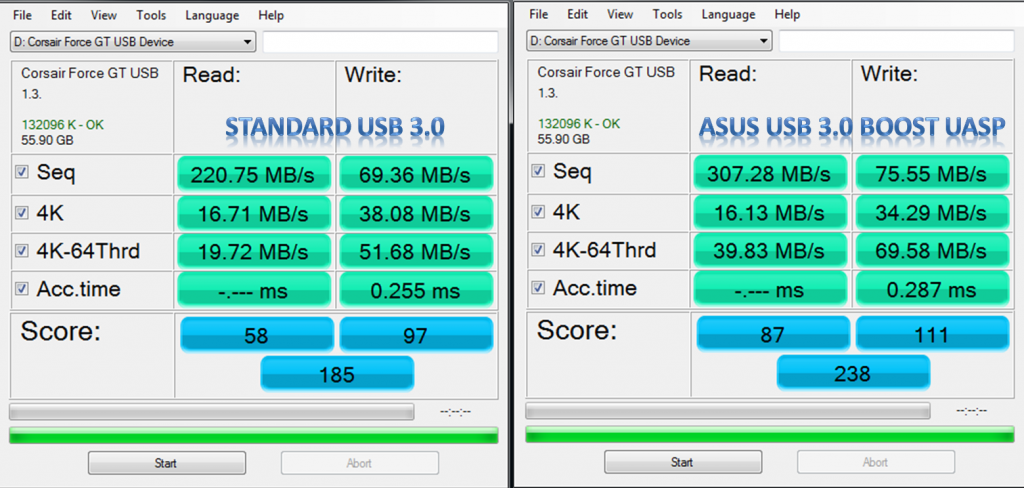Uncheck 4K-64Thrd test in right window
The image size is (1024, 488).
pos(538,250)
